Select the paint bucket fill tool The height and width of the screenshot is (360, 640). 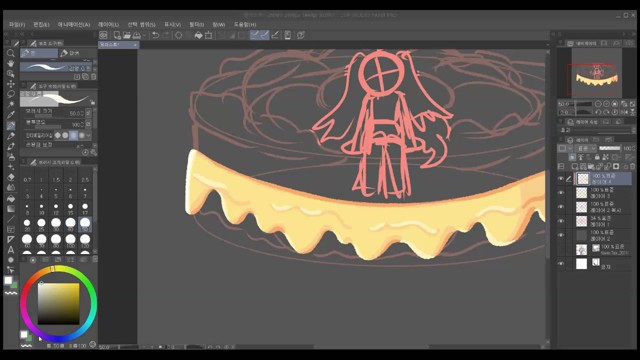11,198
